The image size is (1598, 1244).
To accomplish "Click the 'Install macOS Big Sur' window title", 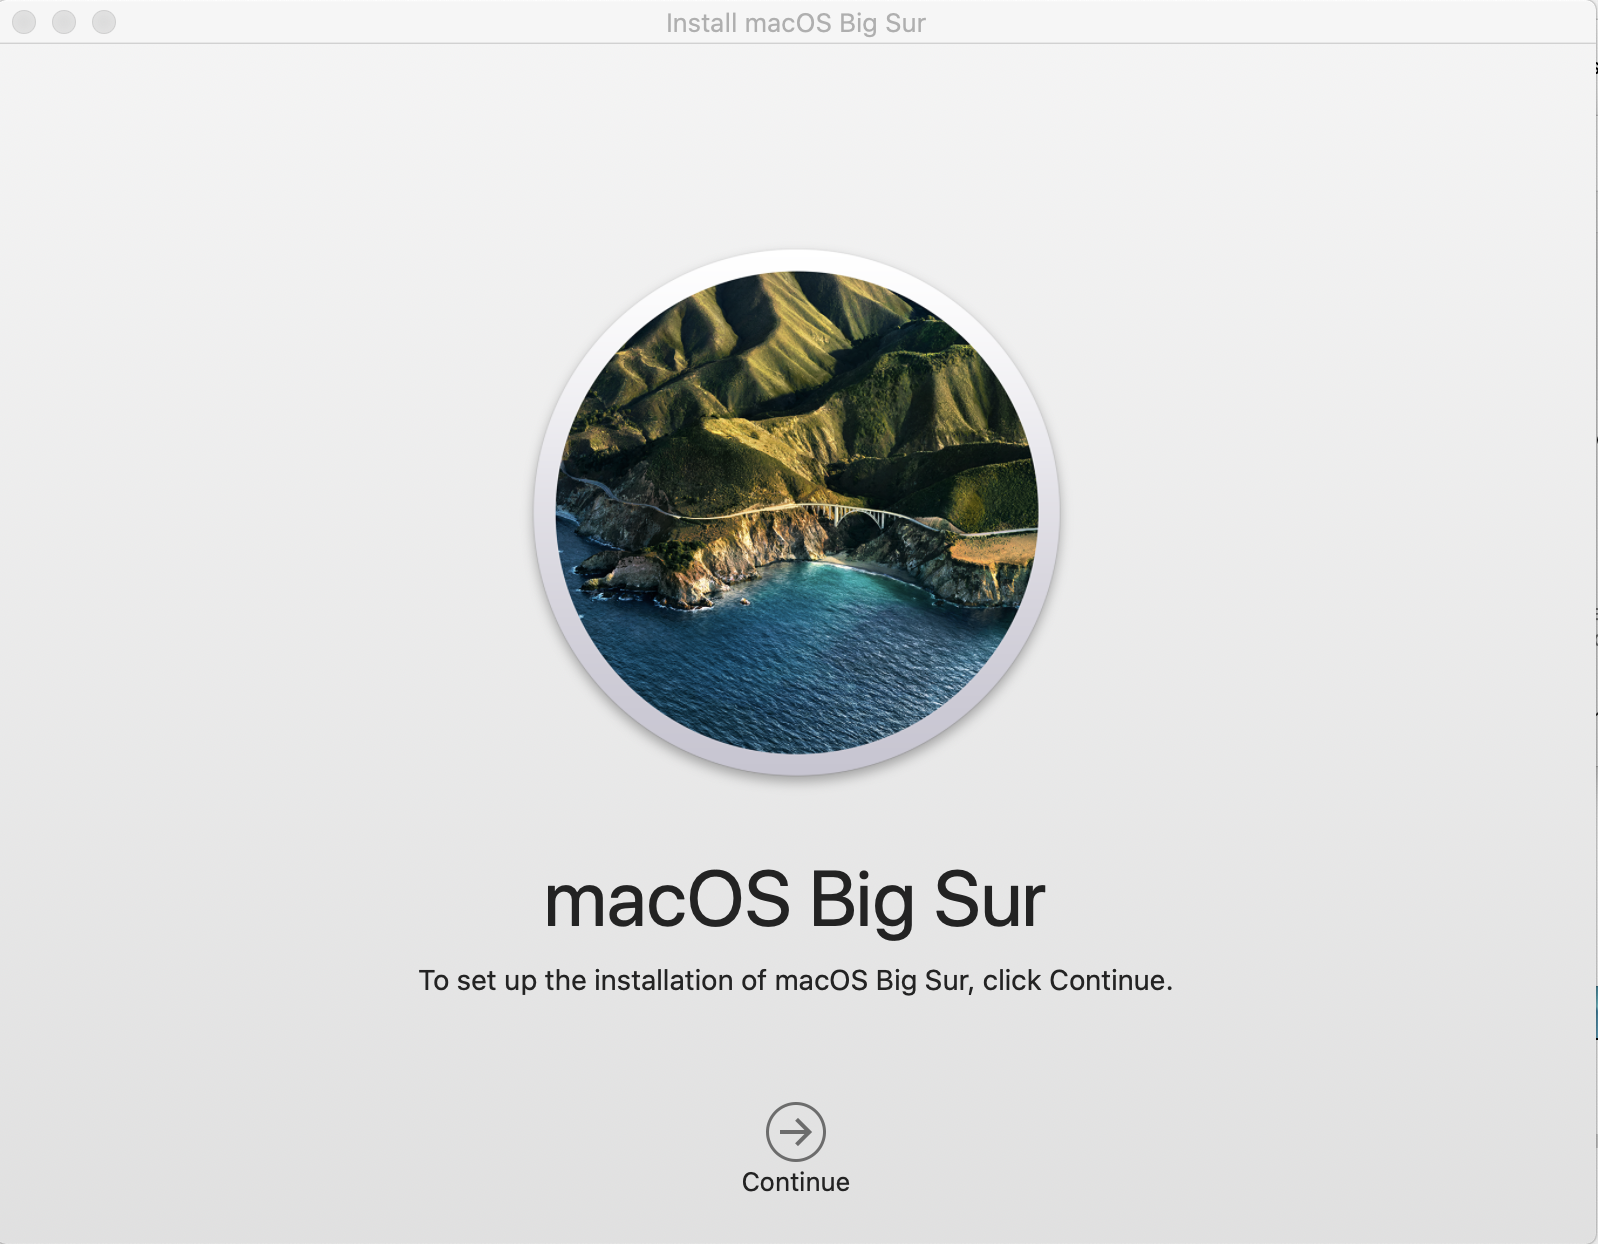I will [796, 22].
